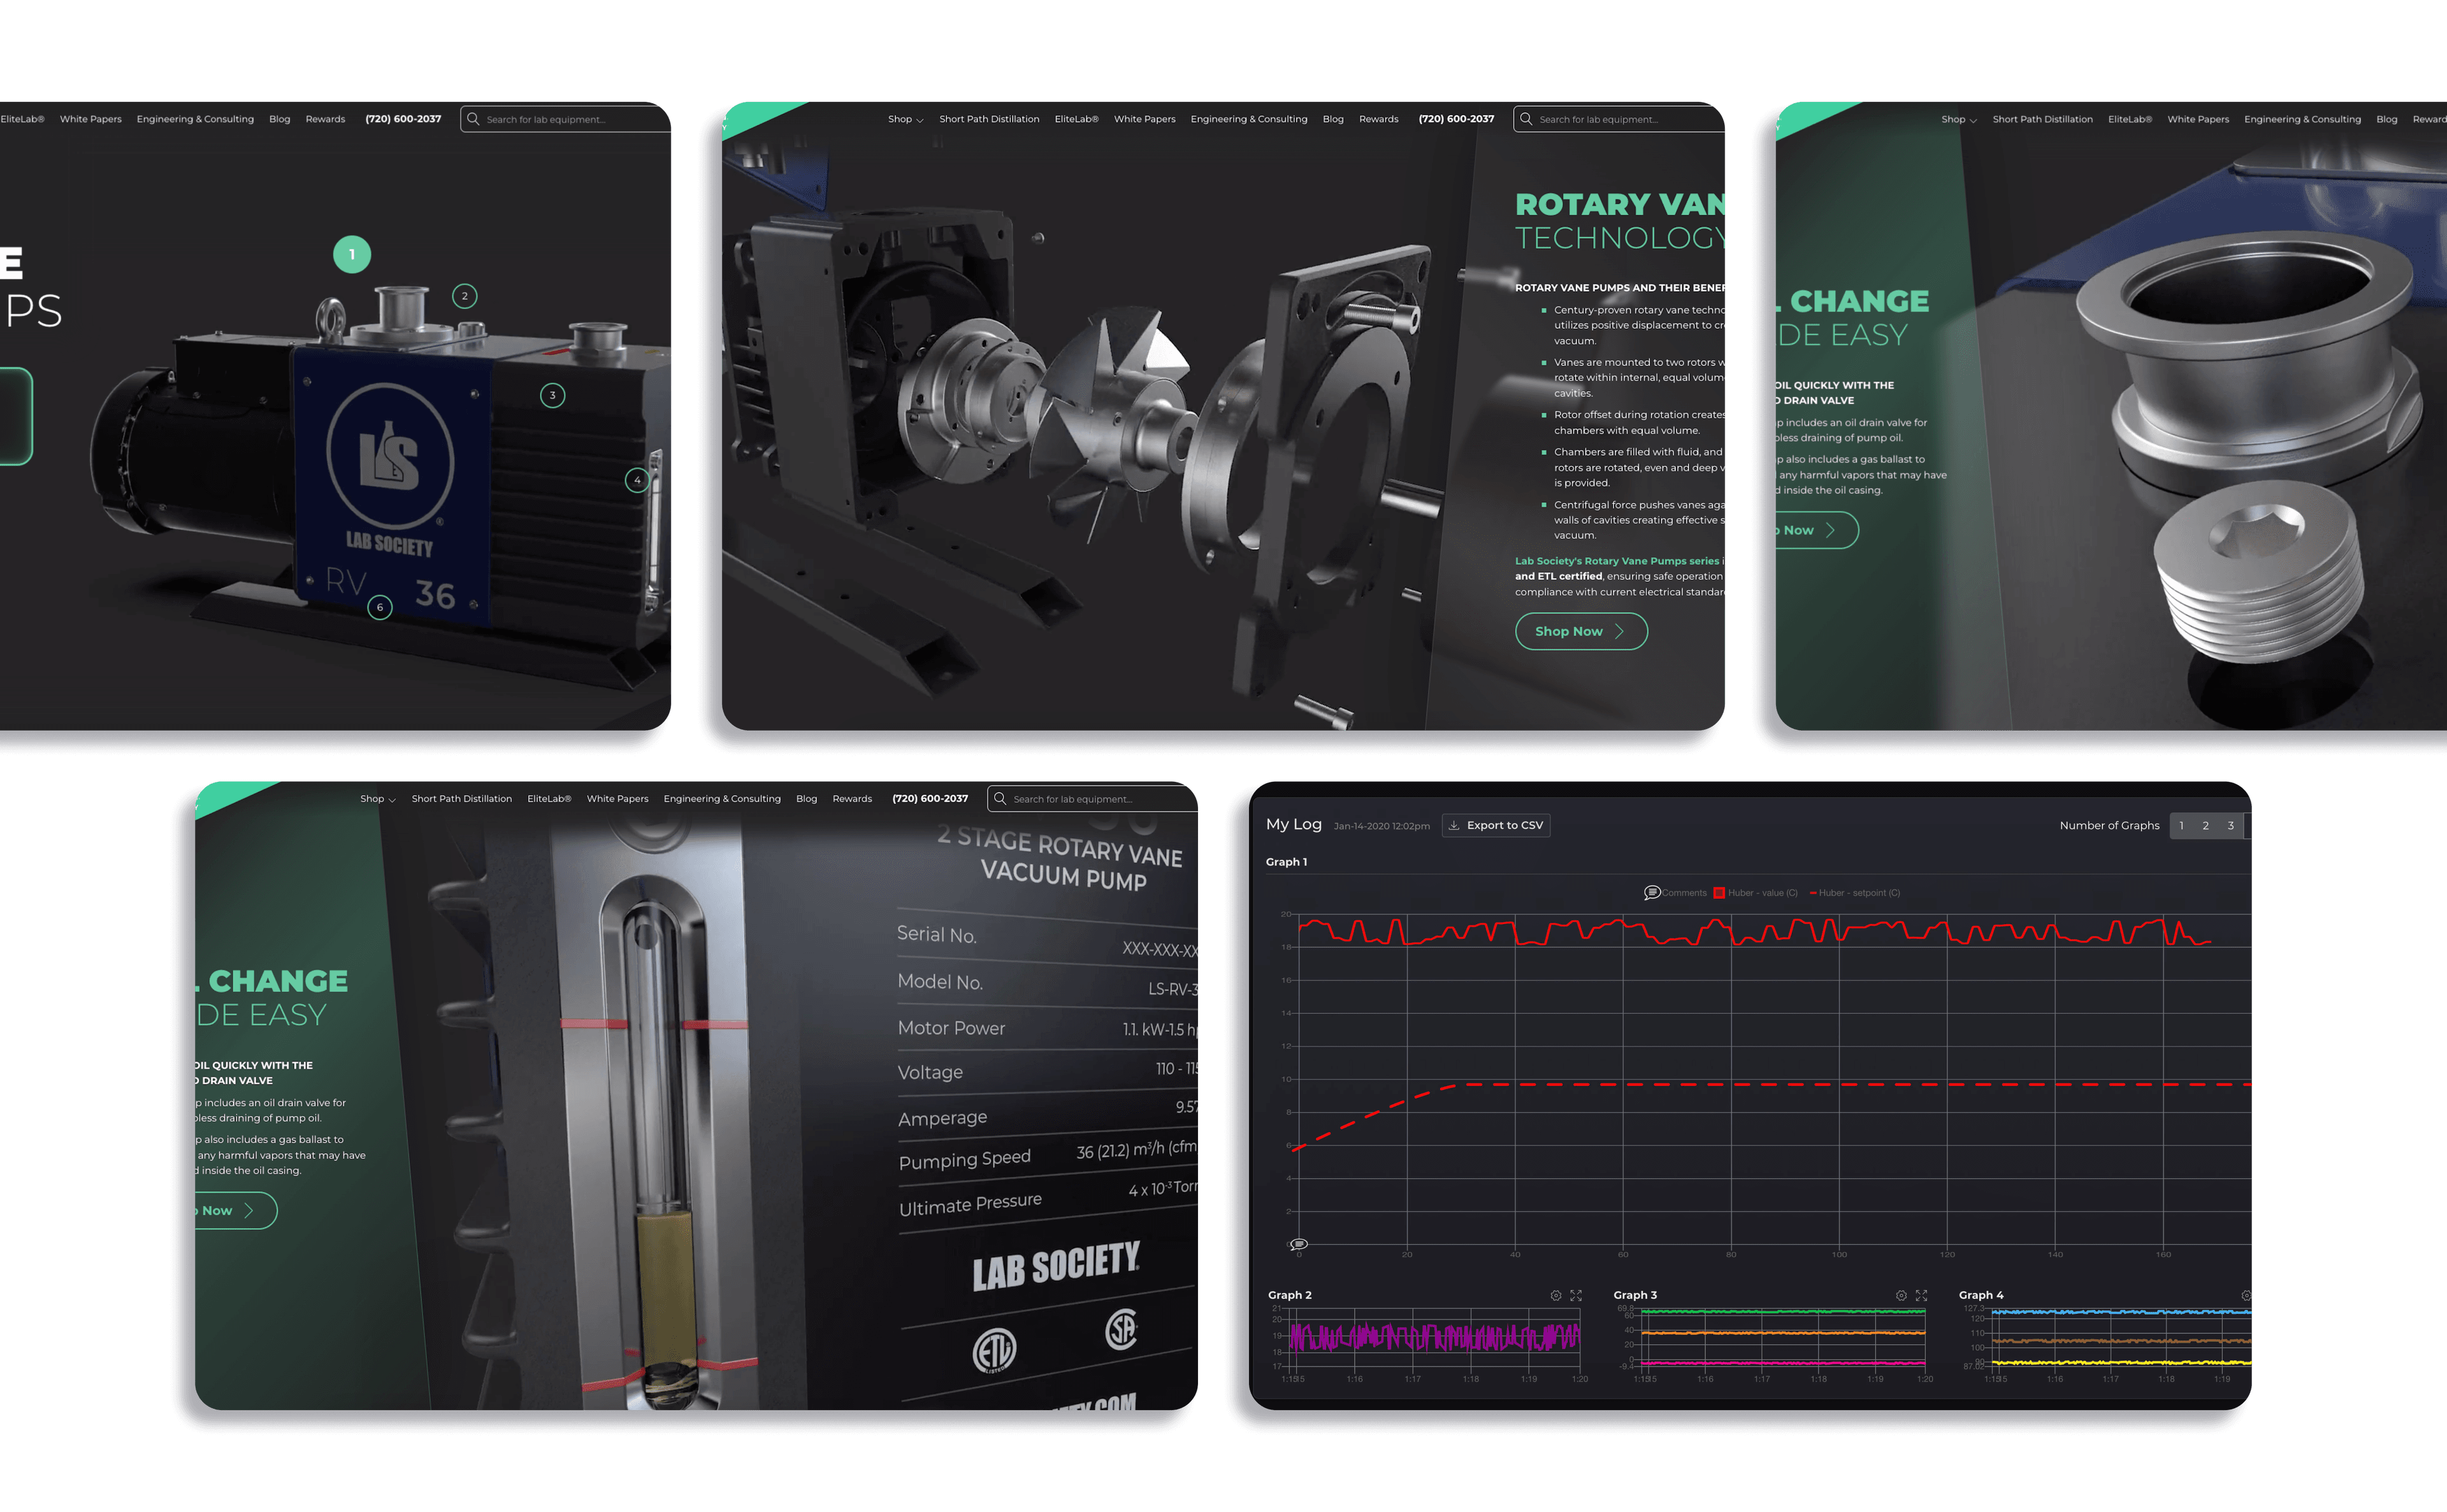
Task: Open EliteLab® in the oil sight glass page
Action: pyautogui.click(x=549, y=799)
